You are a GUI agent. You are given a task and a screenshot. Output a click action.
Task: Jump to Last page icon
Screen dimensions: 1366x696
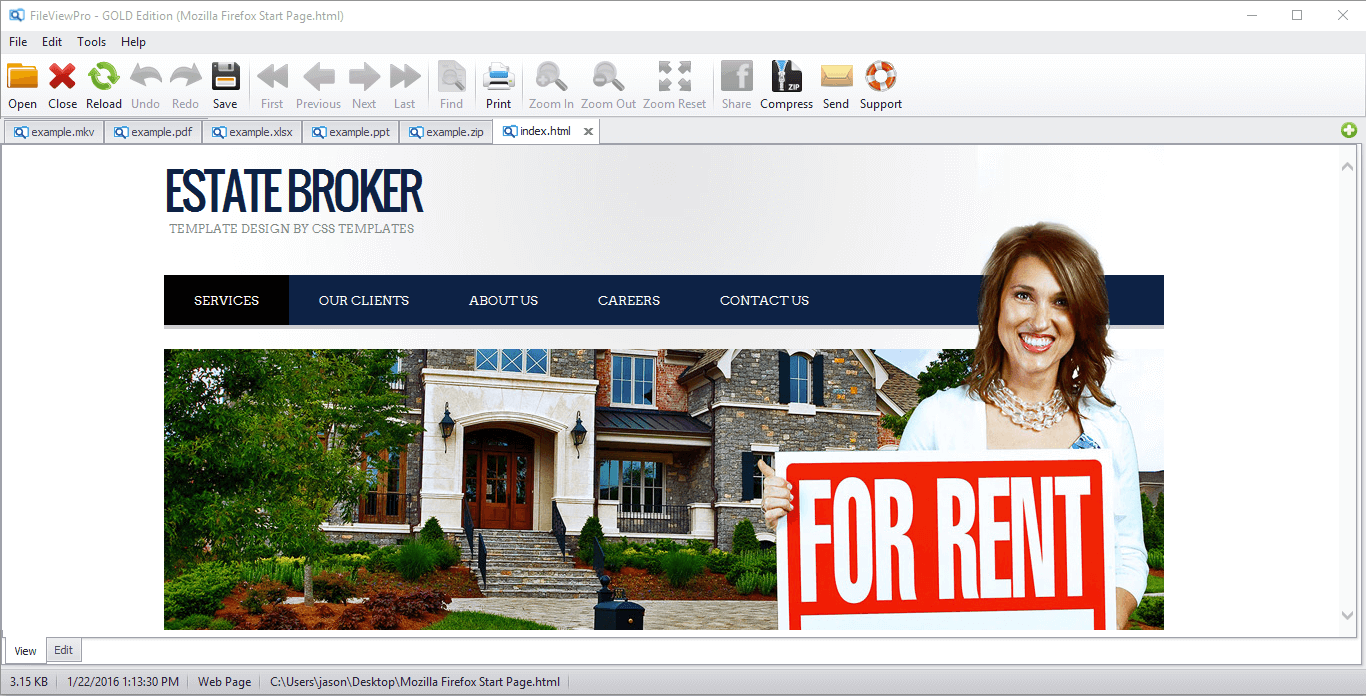click(405, 77)
